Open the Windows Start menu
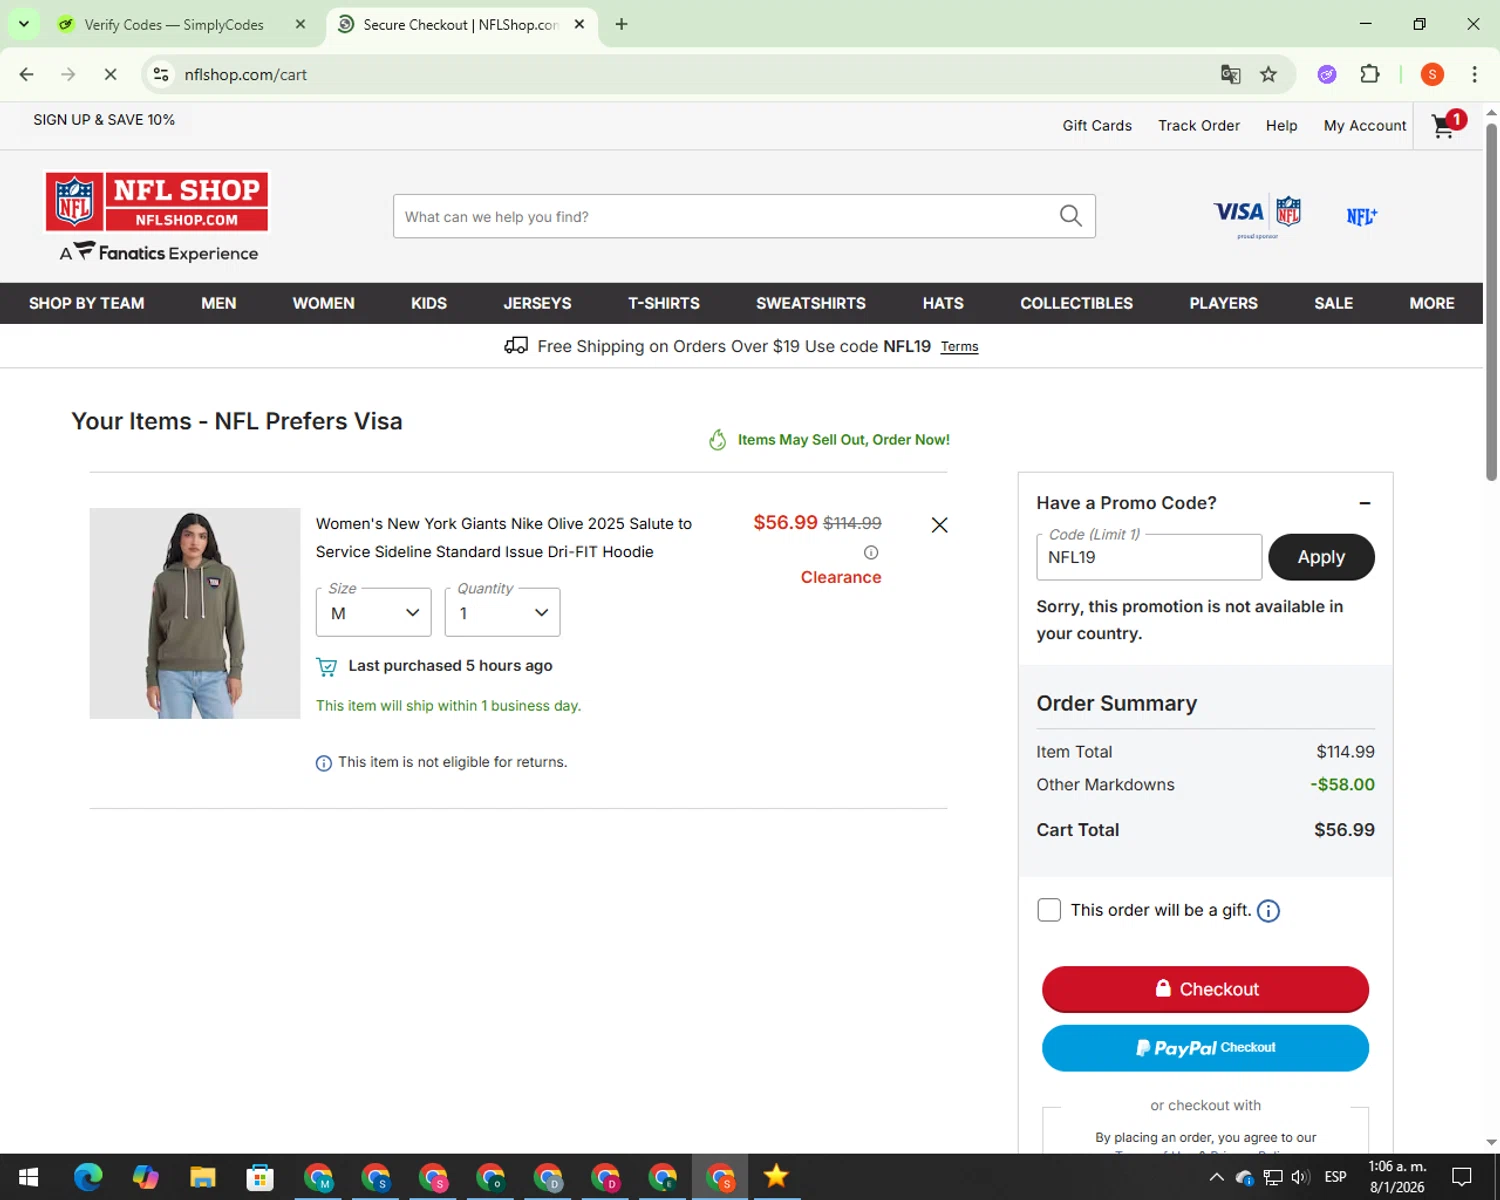This screenshot has height=1200, width=1500. (28, 1177)
